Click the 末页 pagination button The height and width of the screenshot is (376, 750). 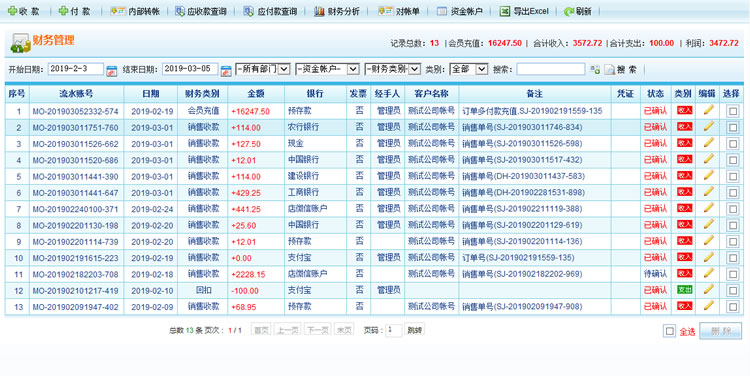point(344,330)
